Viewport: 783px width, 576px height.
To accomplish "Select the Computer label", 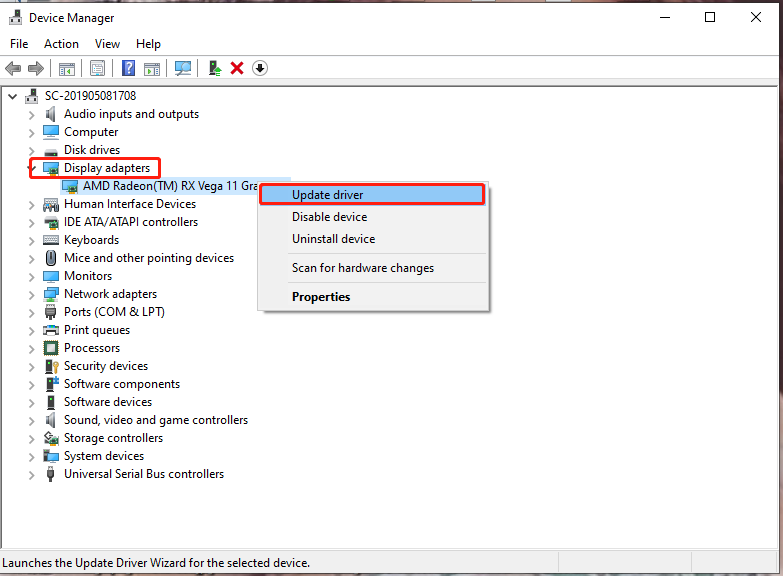I will click(x=91, y=132).
